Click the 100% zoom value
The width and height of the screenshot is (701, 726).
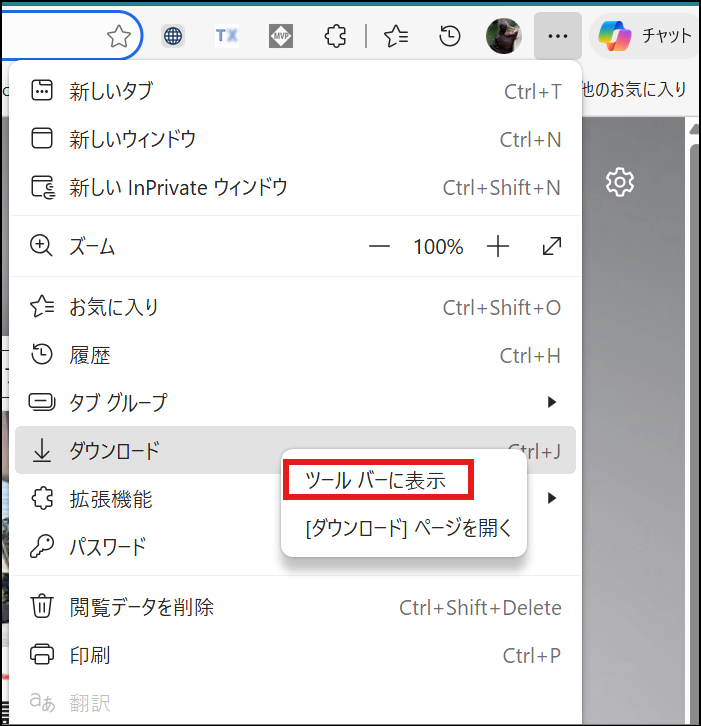(x=438, y=247)
